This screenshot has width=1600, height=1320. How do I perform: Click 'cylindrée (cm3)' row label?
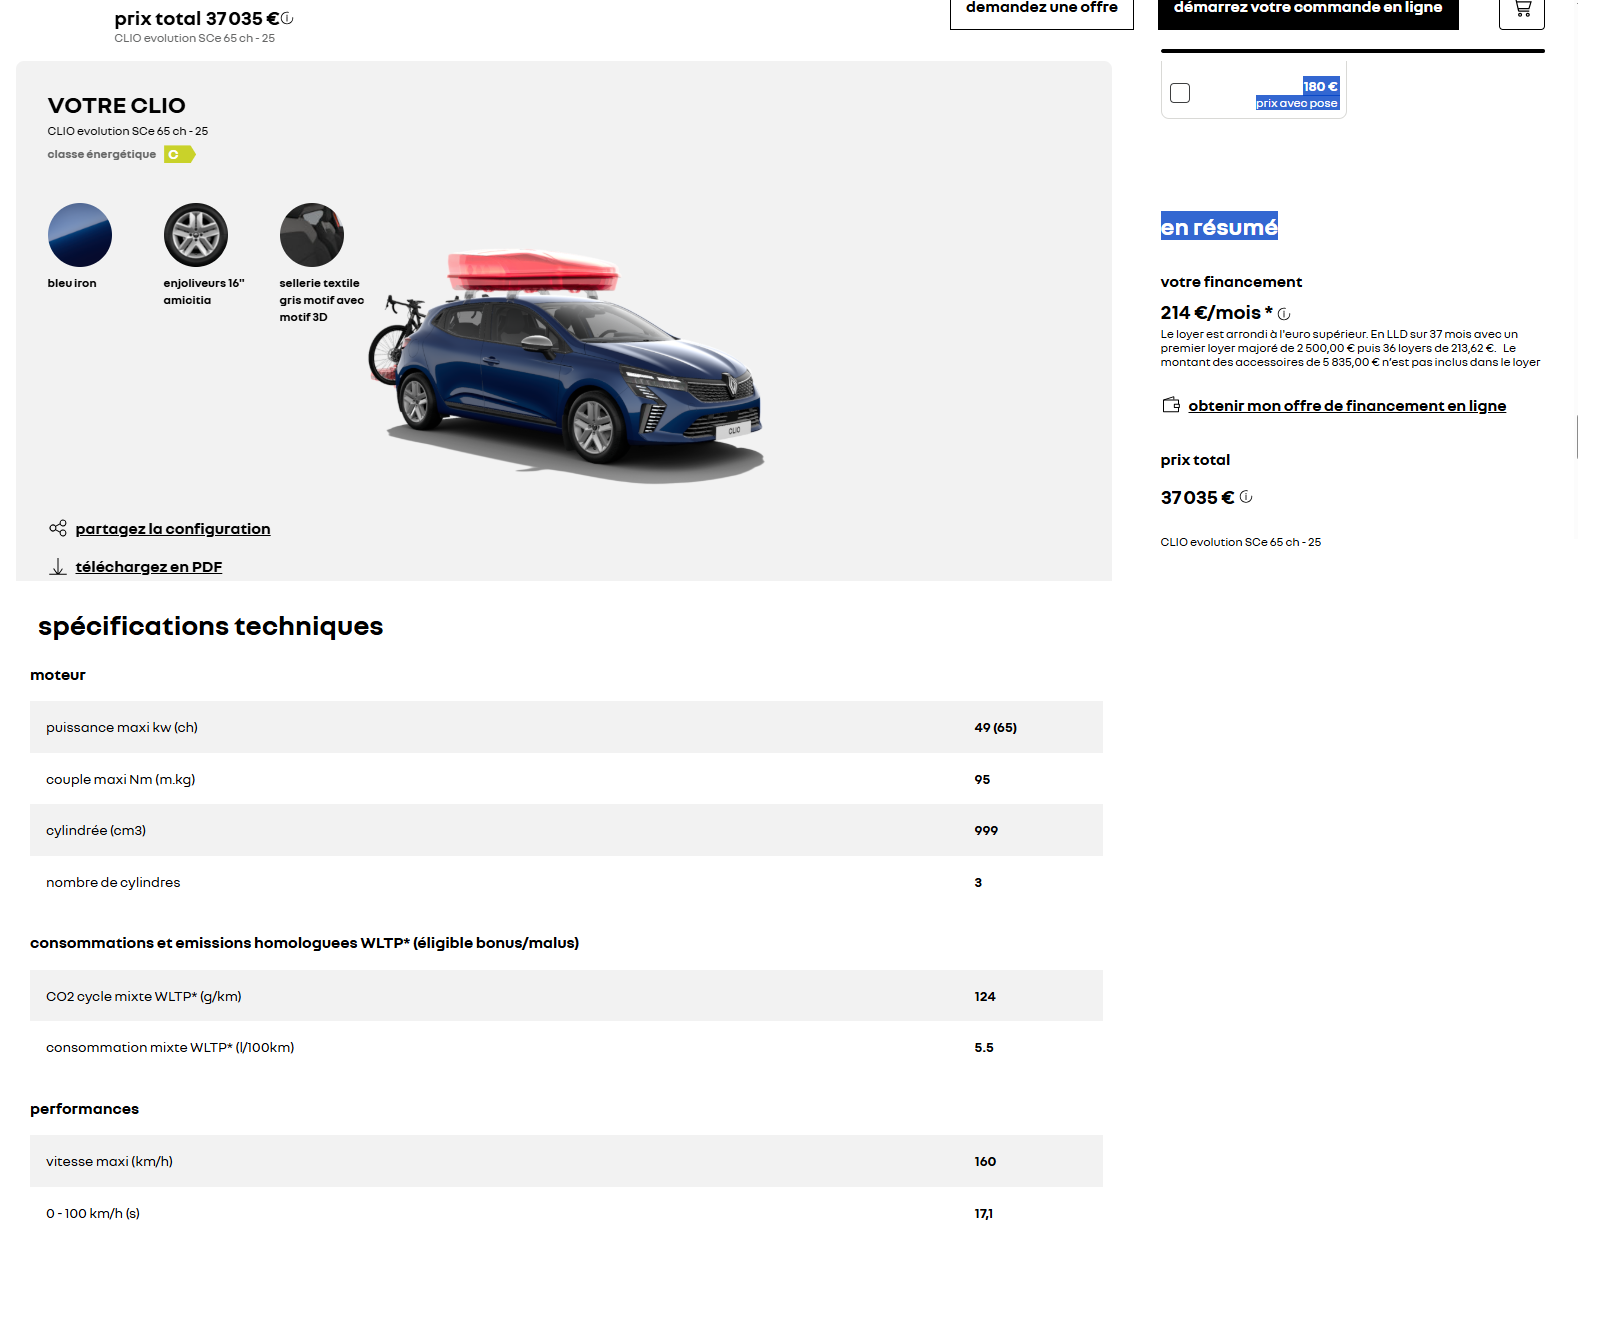coord(96,830)
